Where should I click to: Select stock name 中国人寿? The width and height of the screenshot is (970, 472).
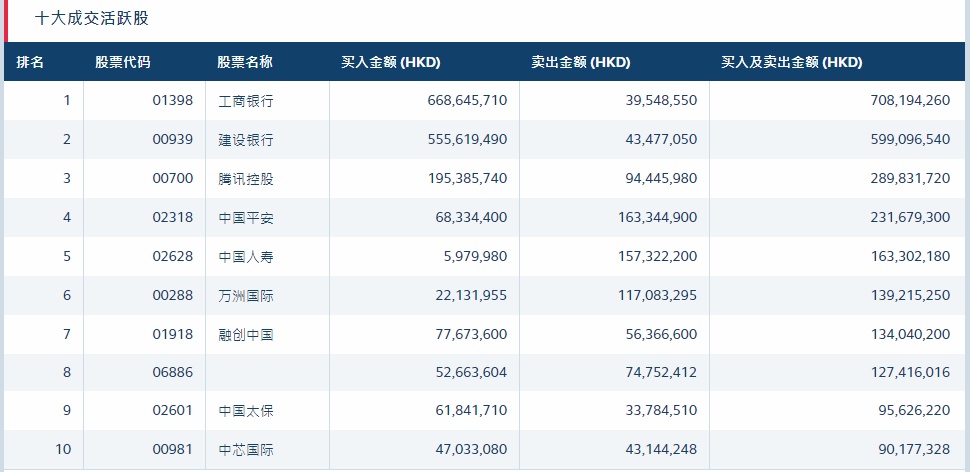246,257
